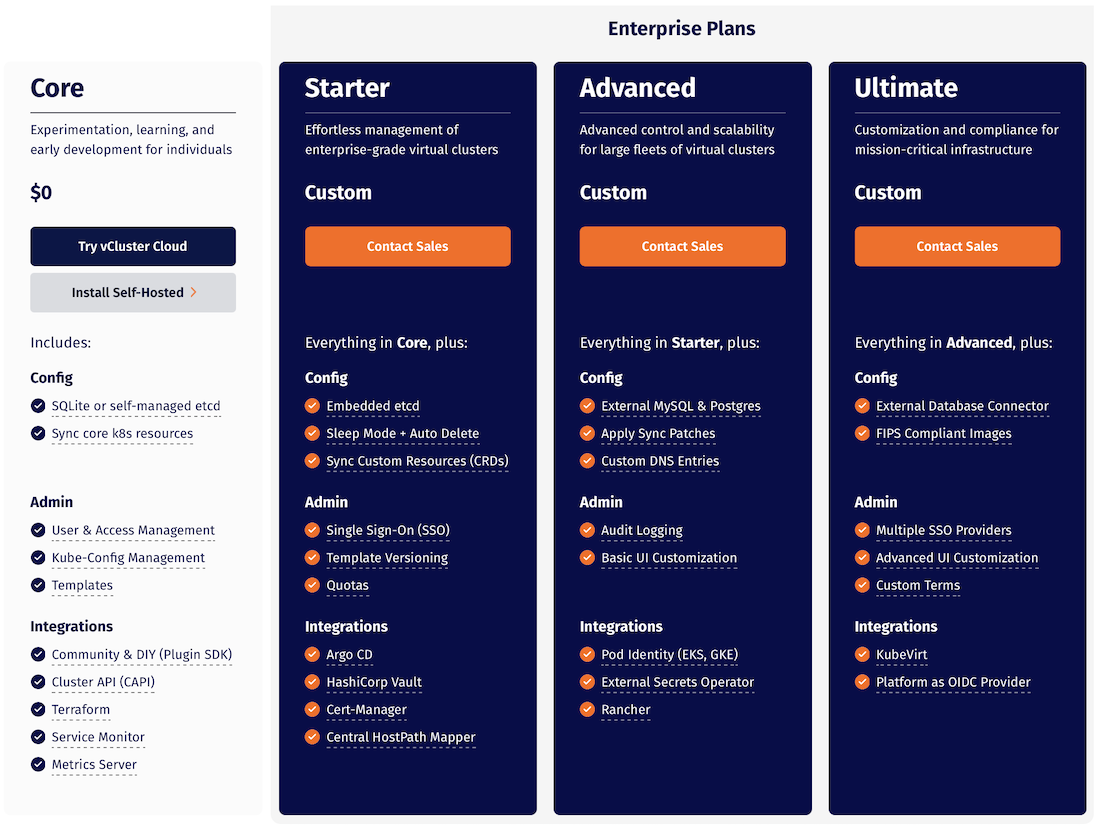Open the Single Sign-On (SSO) feature link
The width and height of the screenshot is (1107, 835).
[x=387, y=530]
